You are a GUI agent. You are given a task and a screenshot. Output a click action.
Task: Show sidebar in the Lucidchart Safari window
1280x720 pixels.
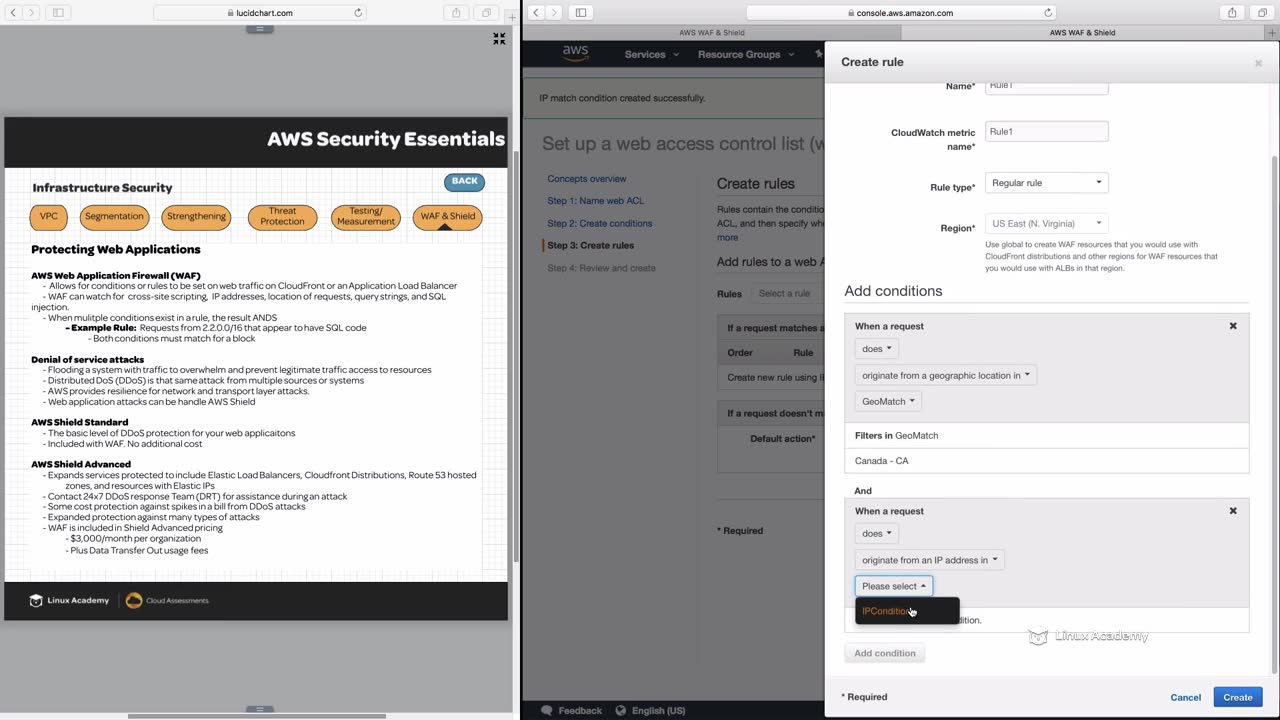(x=58, y=12)
